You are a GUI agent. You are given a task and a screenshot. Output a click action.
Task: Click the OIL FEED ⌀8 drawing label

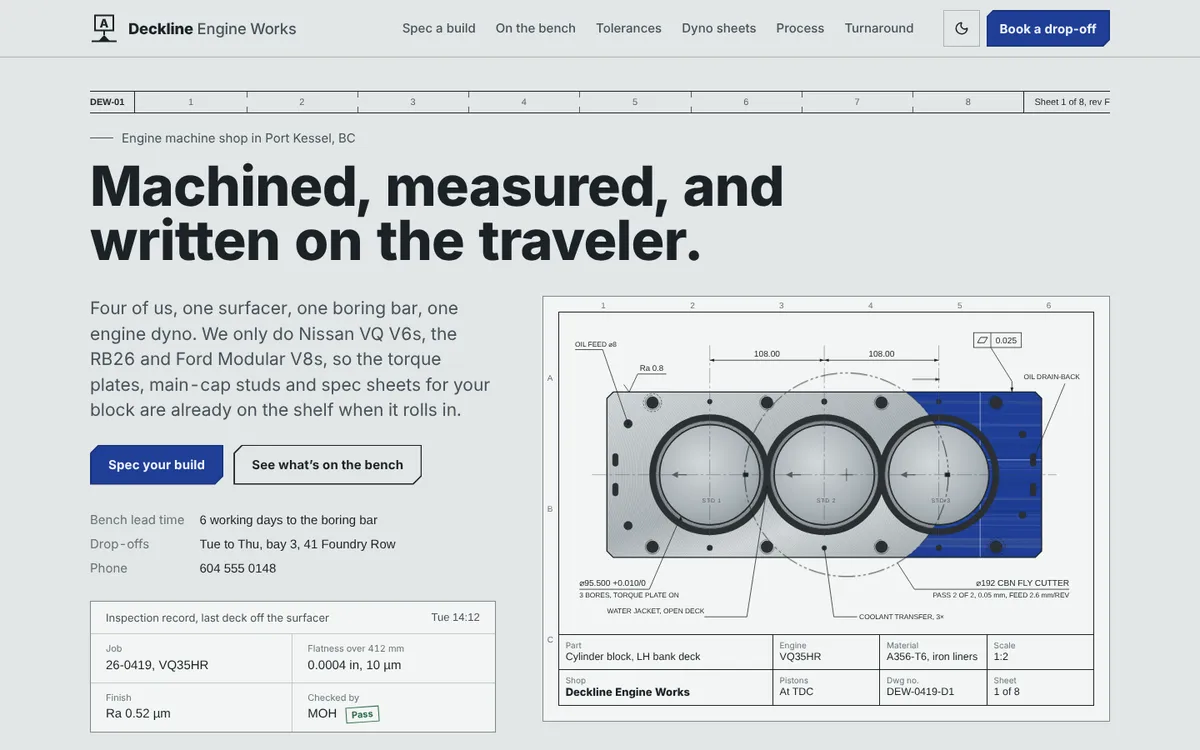pos(596,344)
